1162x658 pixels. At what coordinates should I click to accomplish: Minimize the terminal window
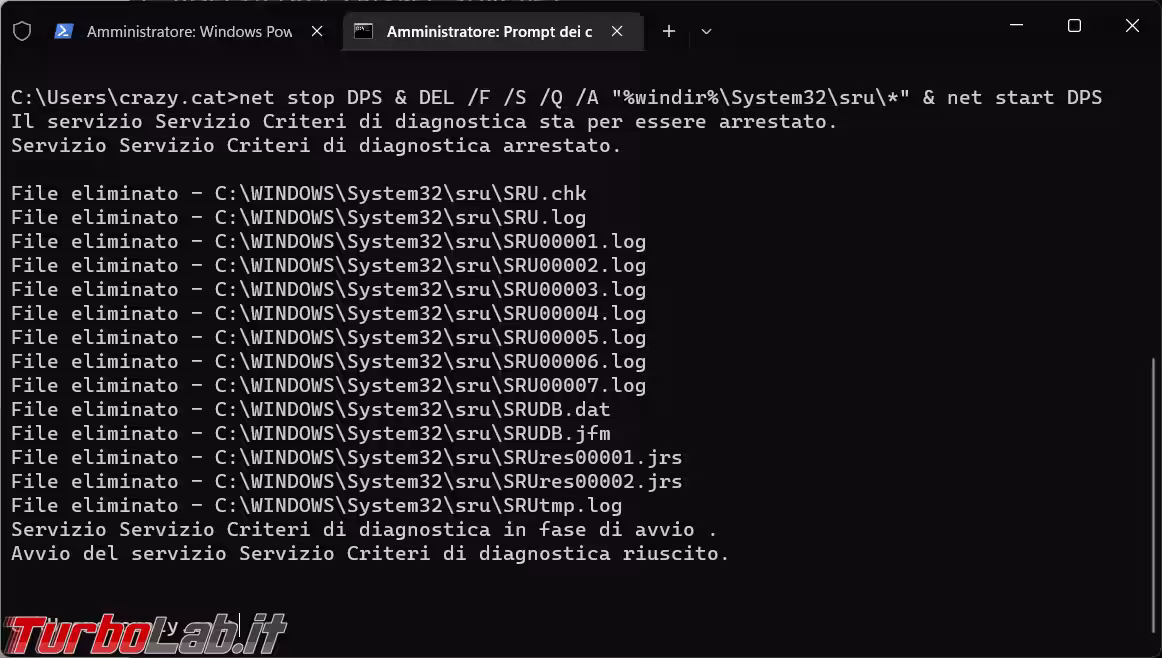1016,26
